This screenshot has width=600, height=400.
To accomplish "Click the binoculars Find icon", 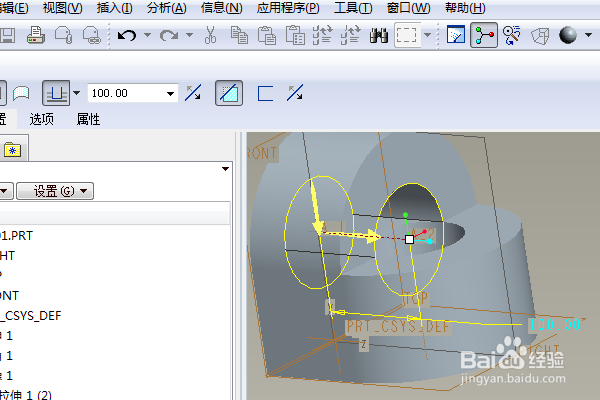I will coord(379,36).
